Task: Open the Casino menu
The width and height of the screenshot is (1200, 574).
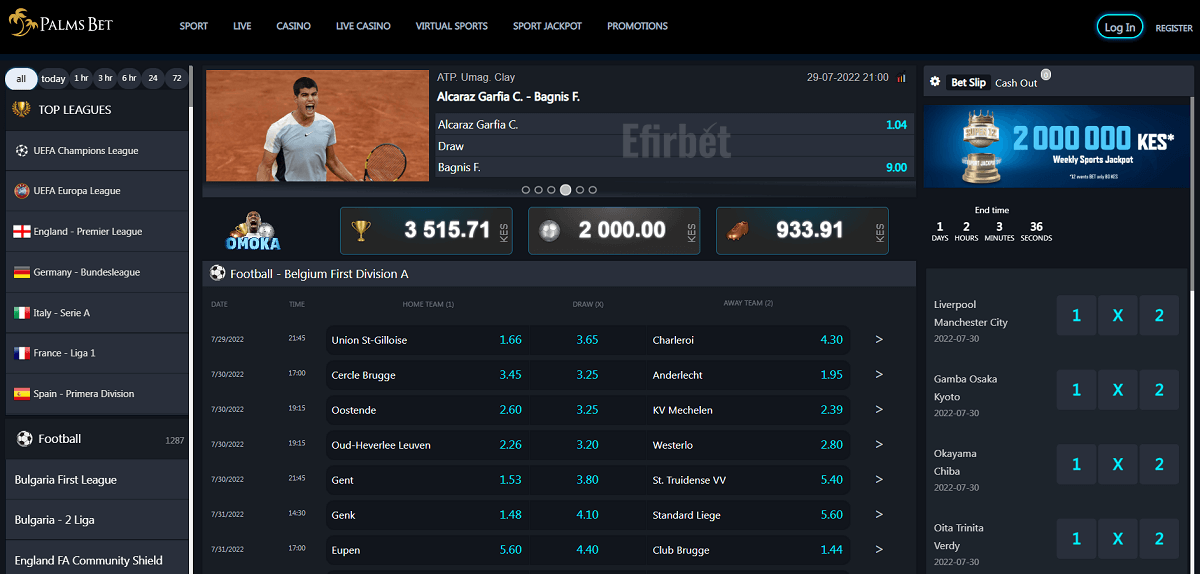Action: pos(293,26)
